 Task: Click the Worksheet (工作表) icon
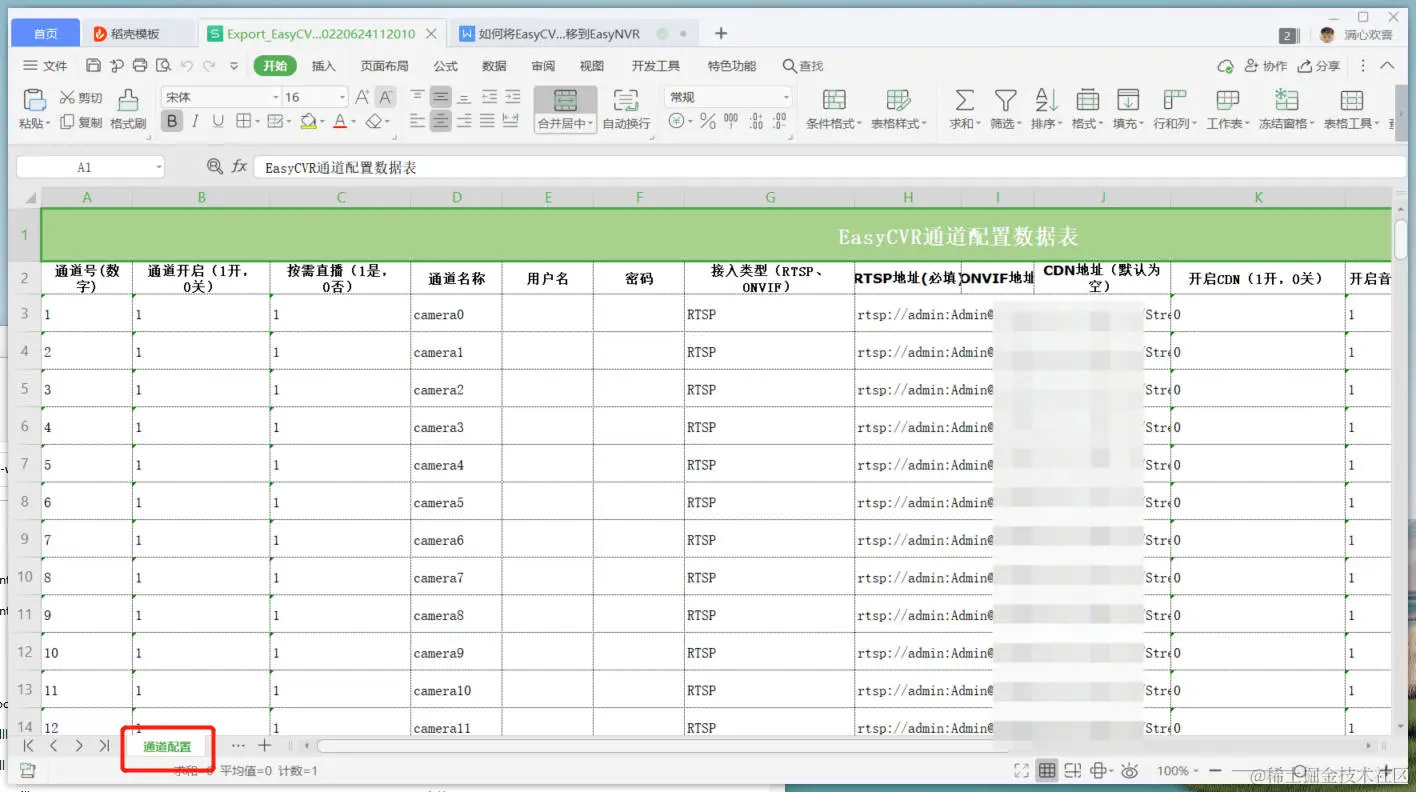point(1227,100)
